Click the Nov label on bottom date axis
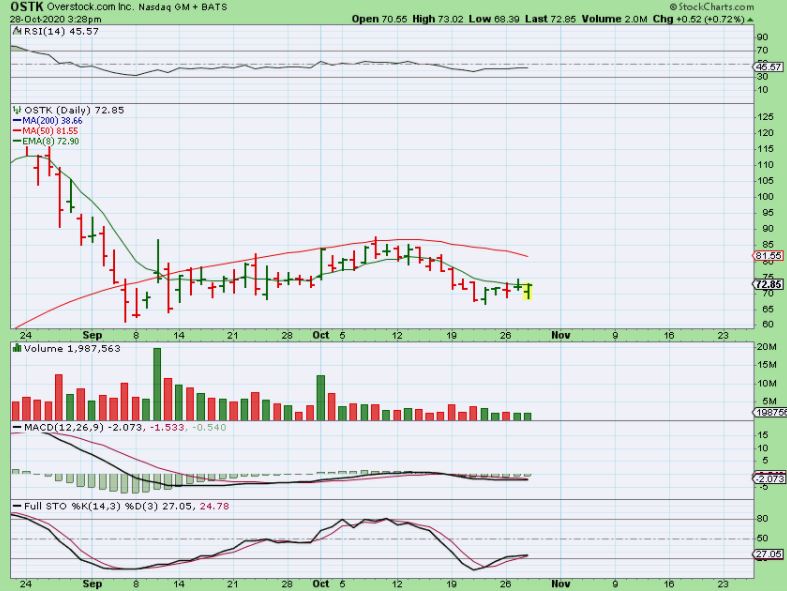787x591 pixels. coord(560,584)
